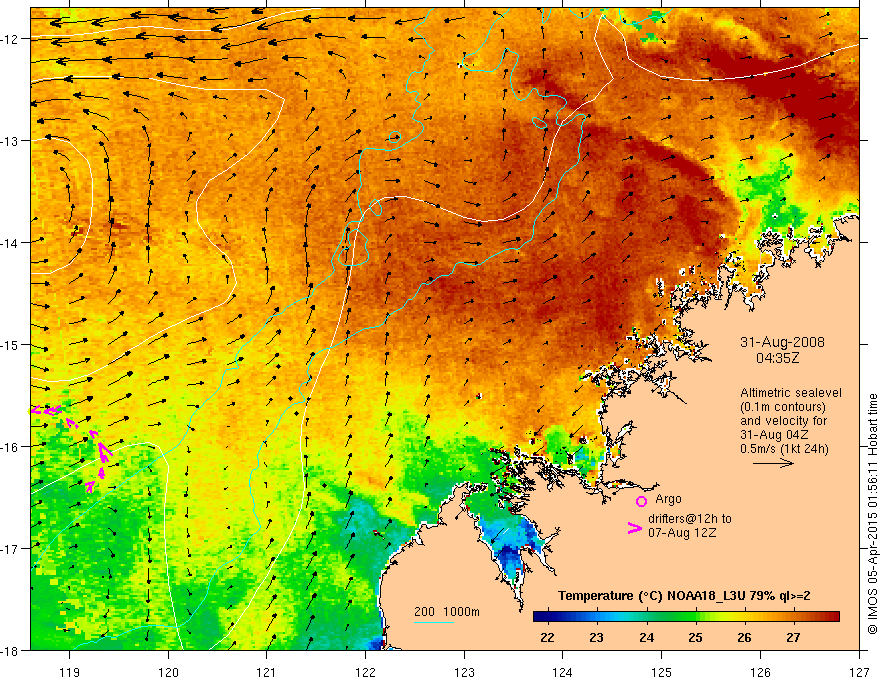Click the 'Altimetric sealevel' caption line
Viewport: 880px width, 680px height.
tap(791, 393)
